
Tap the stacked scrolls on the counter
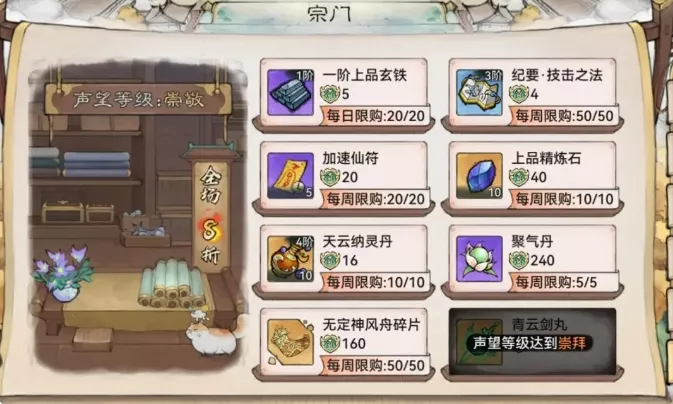[x=172, y=282]
